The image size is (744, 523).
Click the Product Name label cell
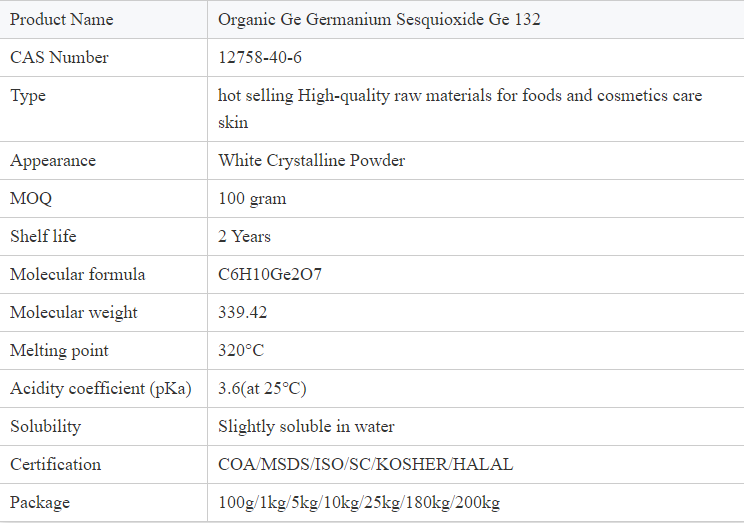[x=62, y=19]
